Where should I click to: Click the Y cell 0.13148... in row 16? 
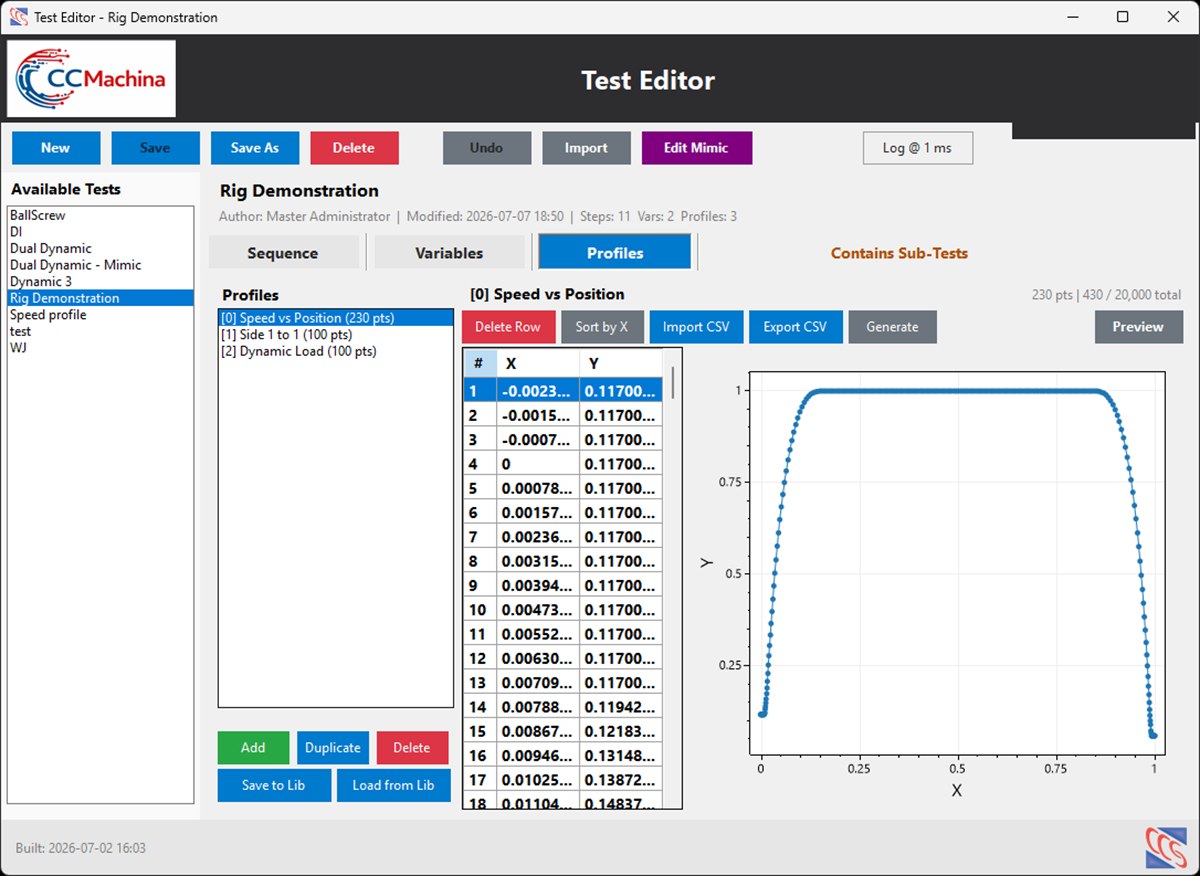point(620,756)
